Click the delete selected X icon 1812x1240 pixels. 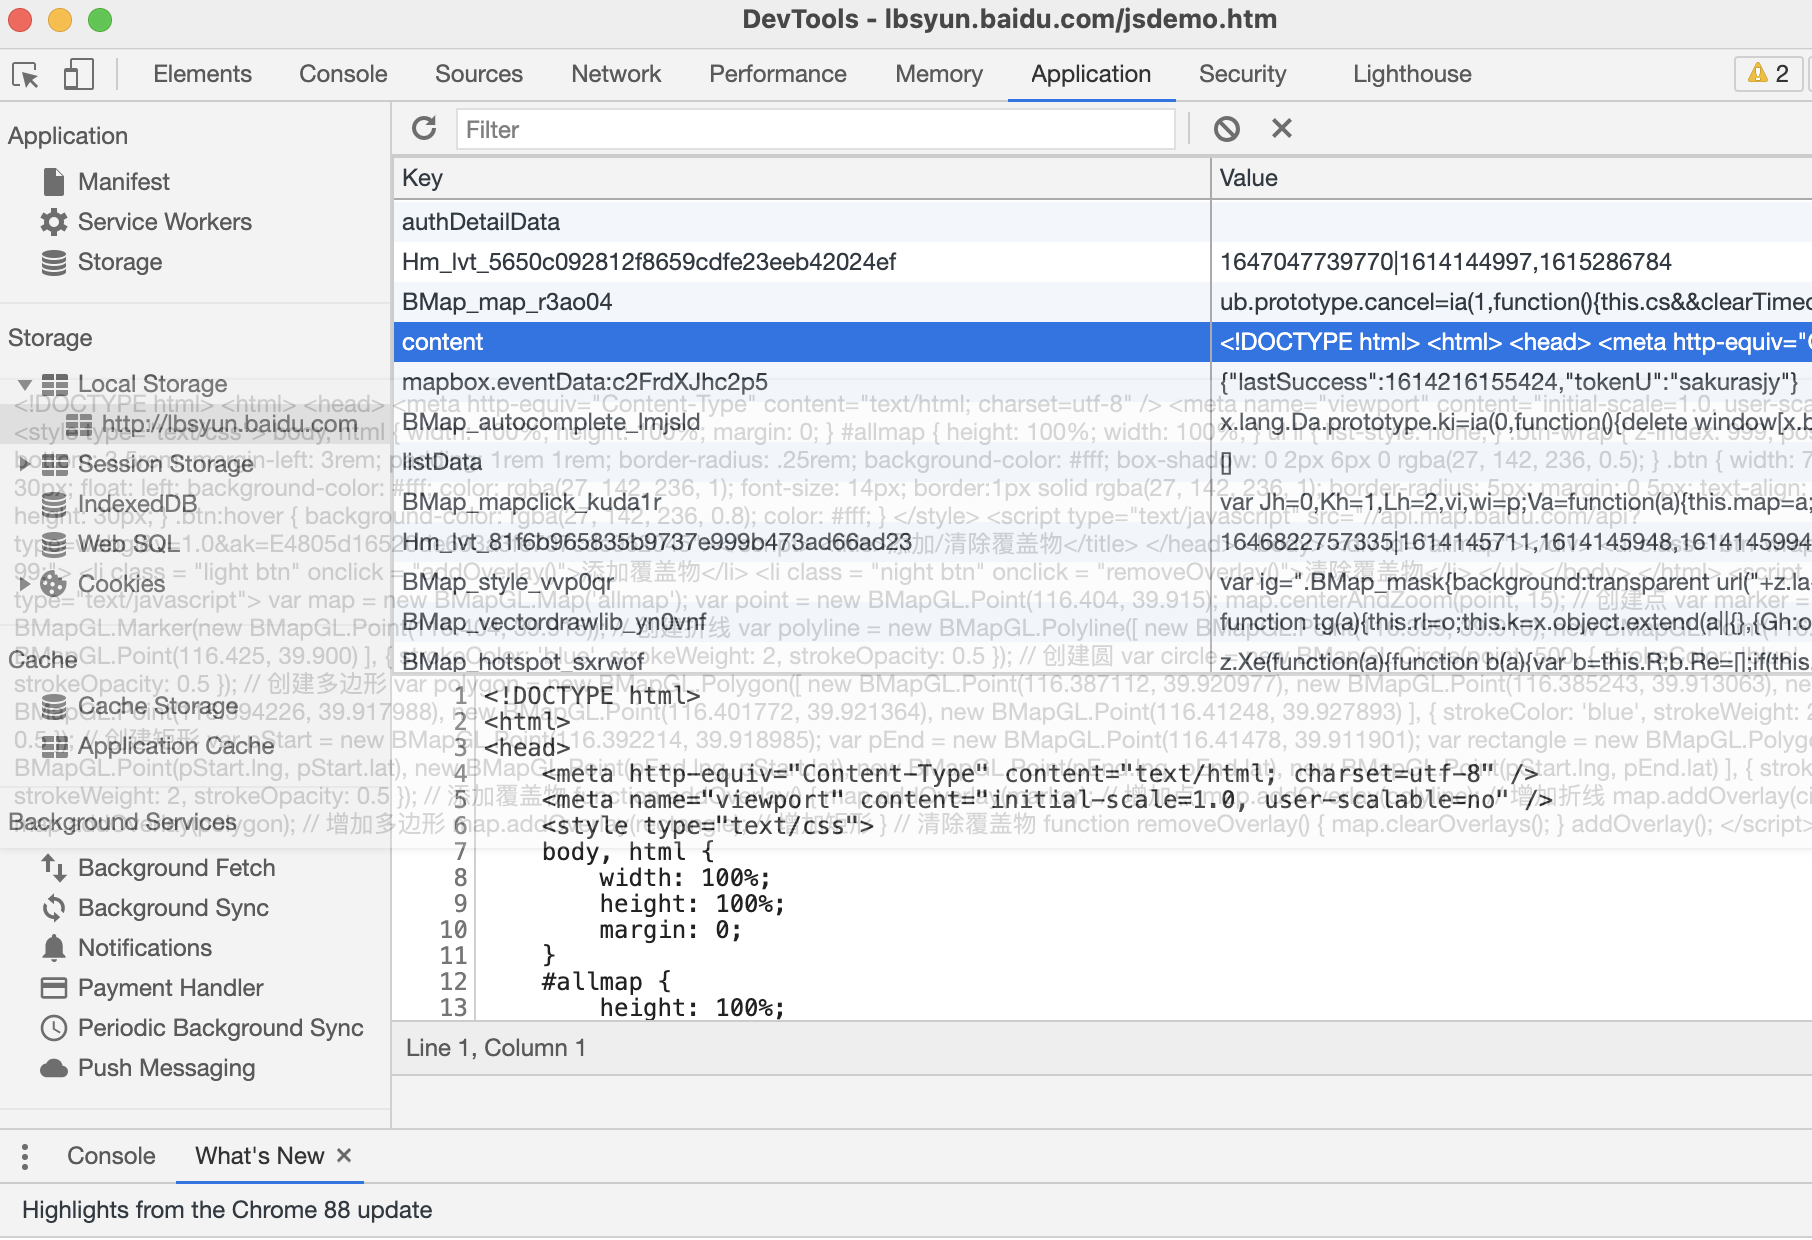click(x=1282, y=129)
